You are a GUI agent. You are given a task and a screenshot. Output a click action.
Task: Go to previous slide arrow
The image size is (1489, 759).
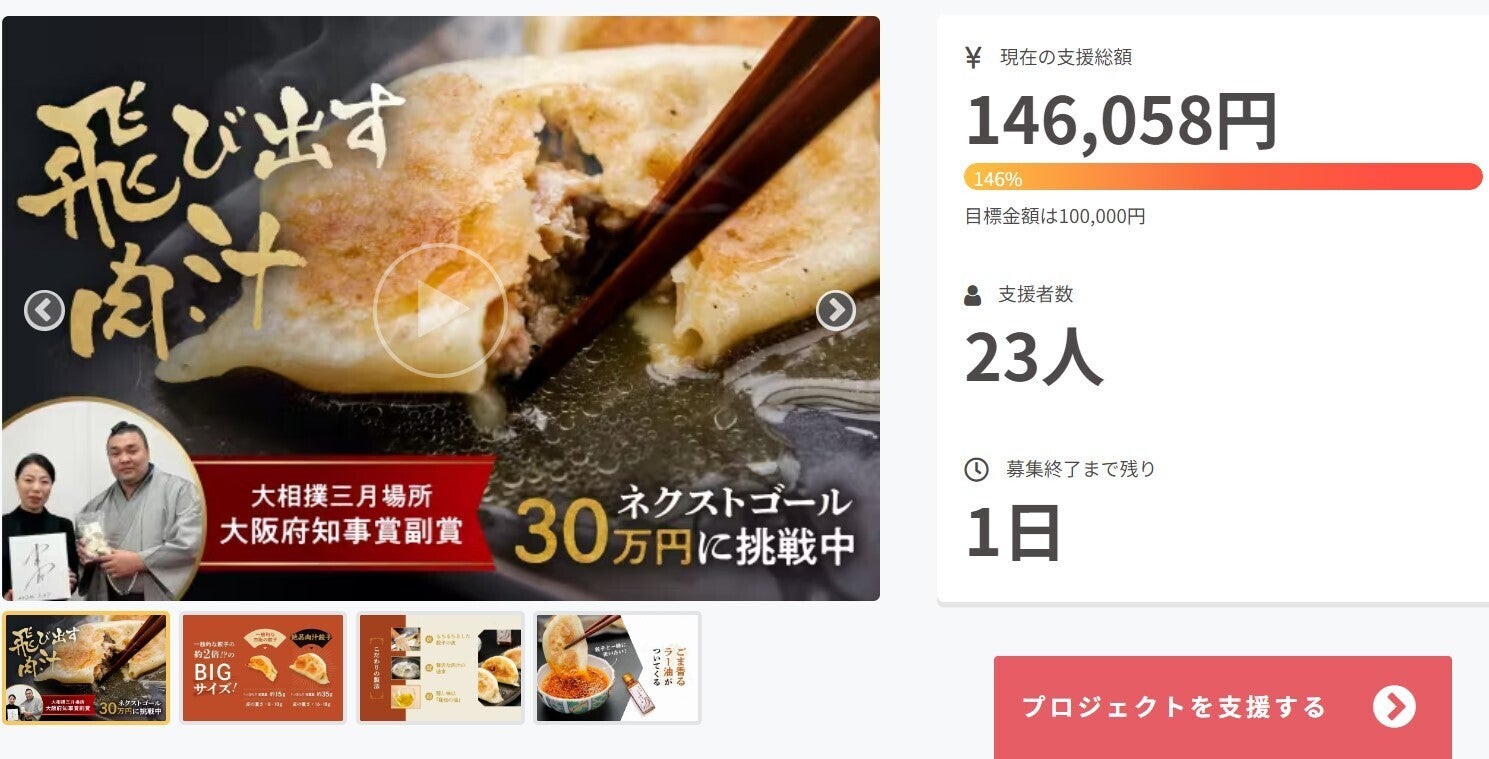click(44, 311)
